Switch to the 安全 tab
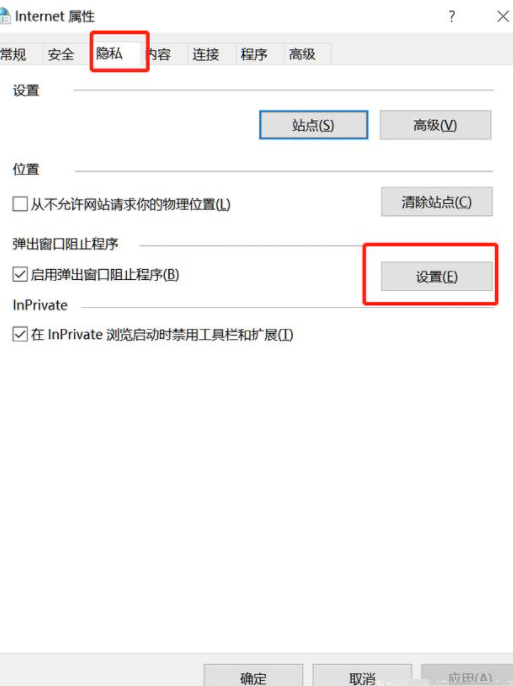 coord(61,54)
